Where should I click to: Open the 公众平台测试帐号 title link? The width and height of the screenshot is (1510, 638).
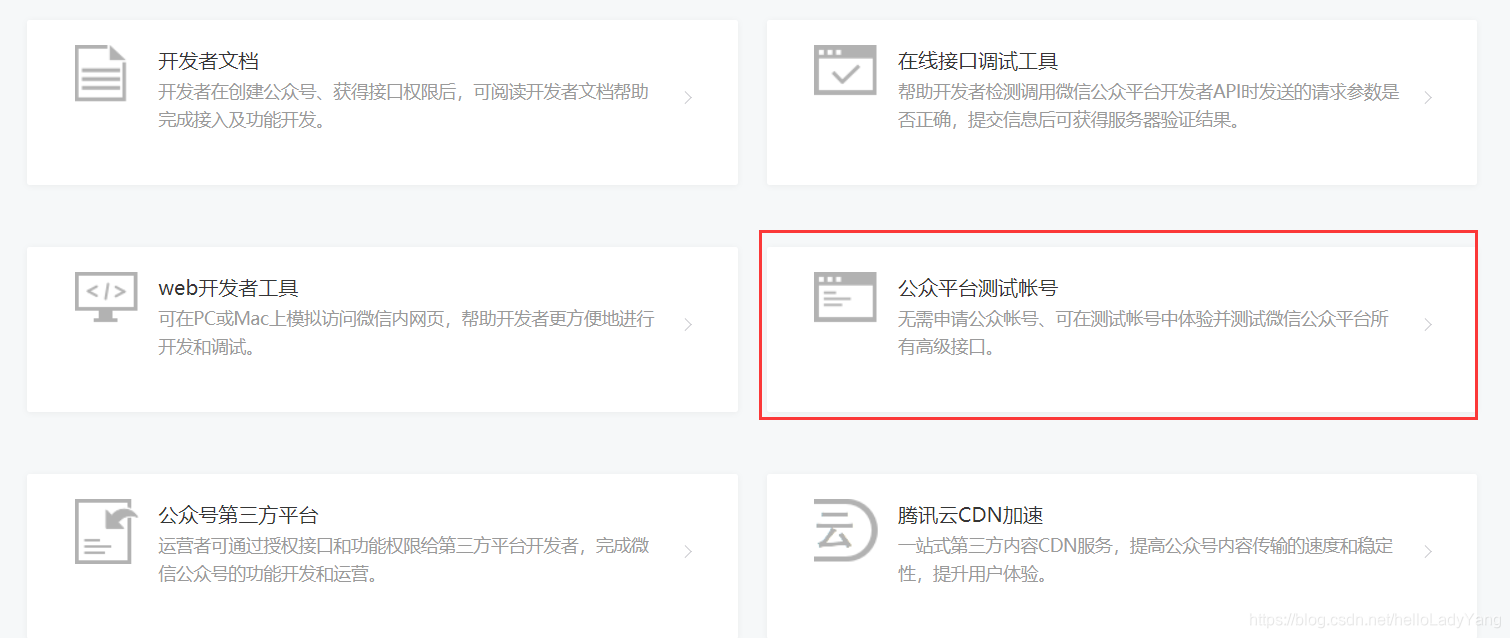pyautogui.click(x=978, y=289)
